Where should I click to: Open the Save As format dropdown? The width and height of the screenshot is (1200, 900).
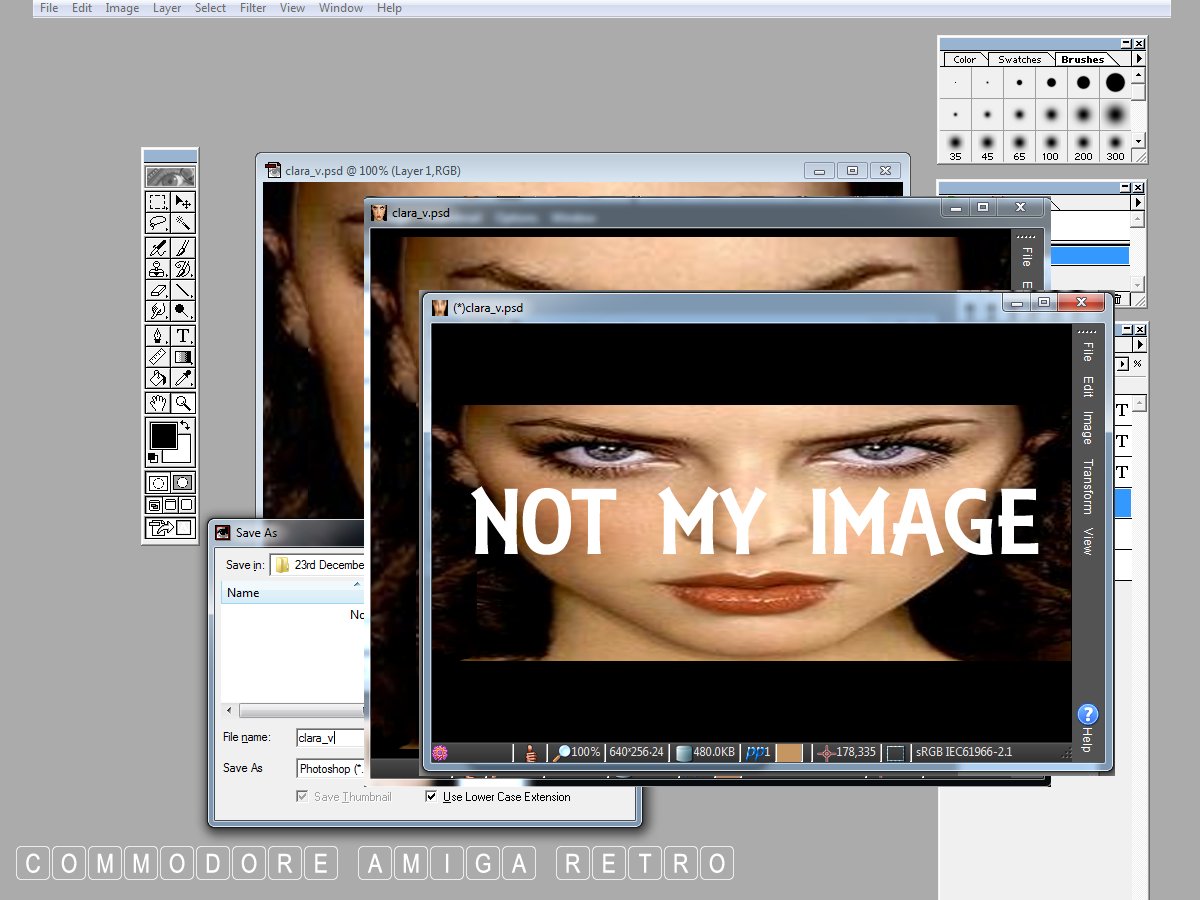(x=331, y=769)
